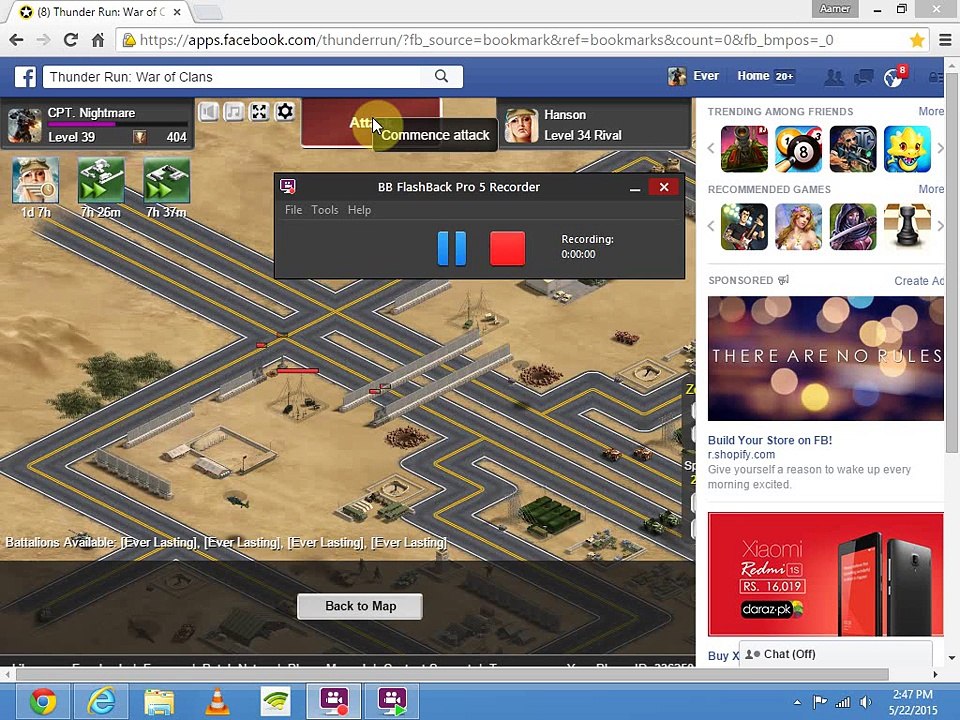Click More link beside Recommended Games
This screenshot has height=720, width=960.
(x=931, y=189)
